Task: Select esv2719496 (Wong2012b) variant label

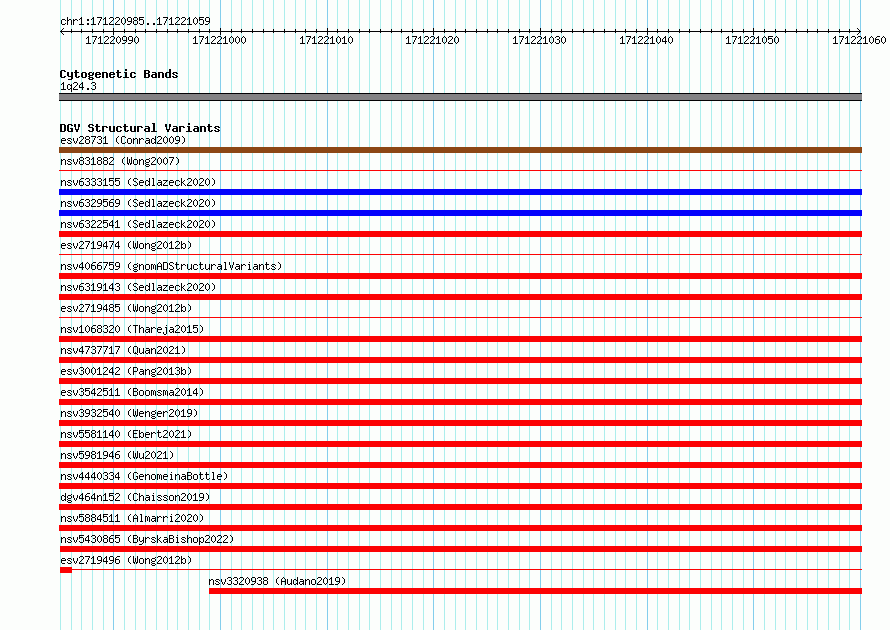Action: click(x=126, y=560)
